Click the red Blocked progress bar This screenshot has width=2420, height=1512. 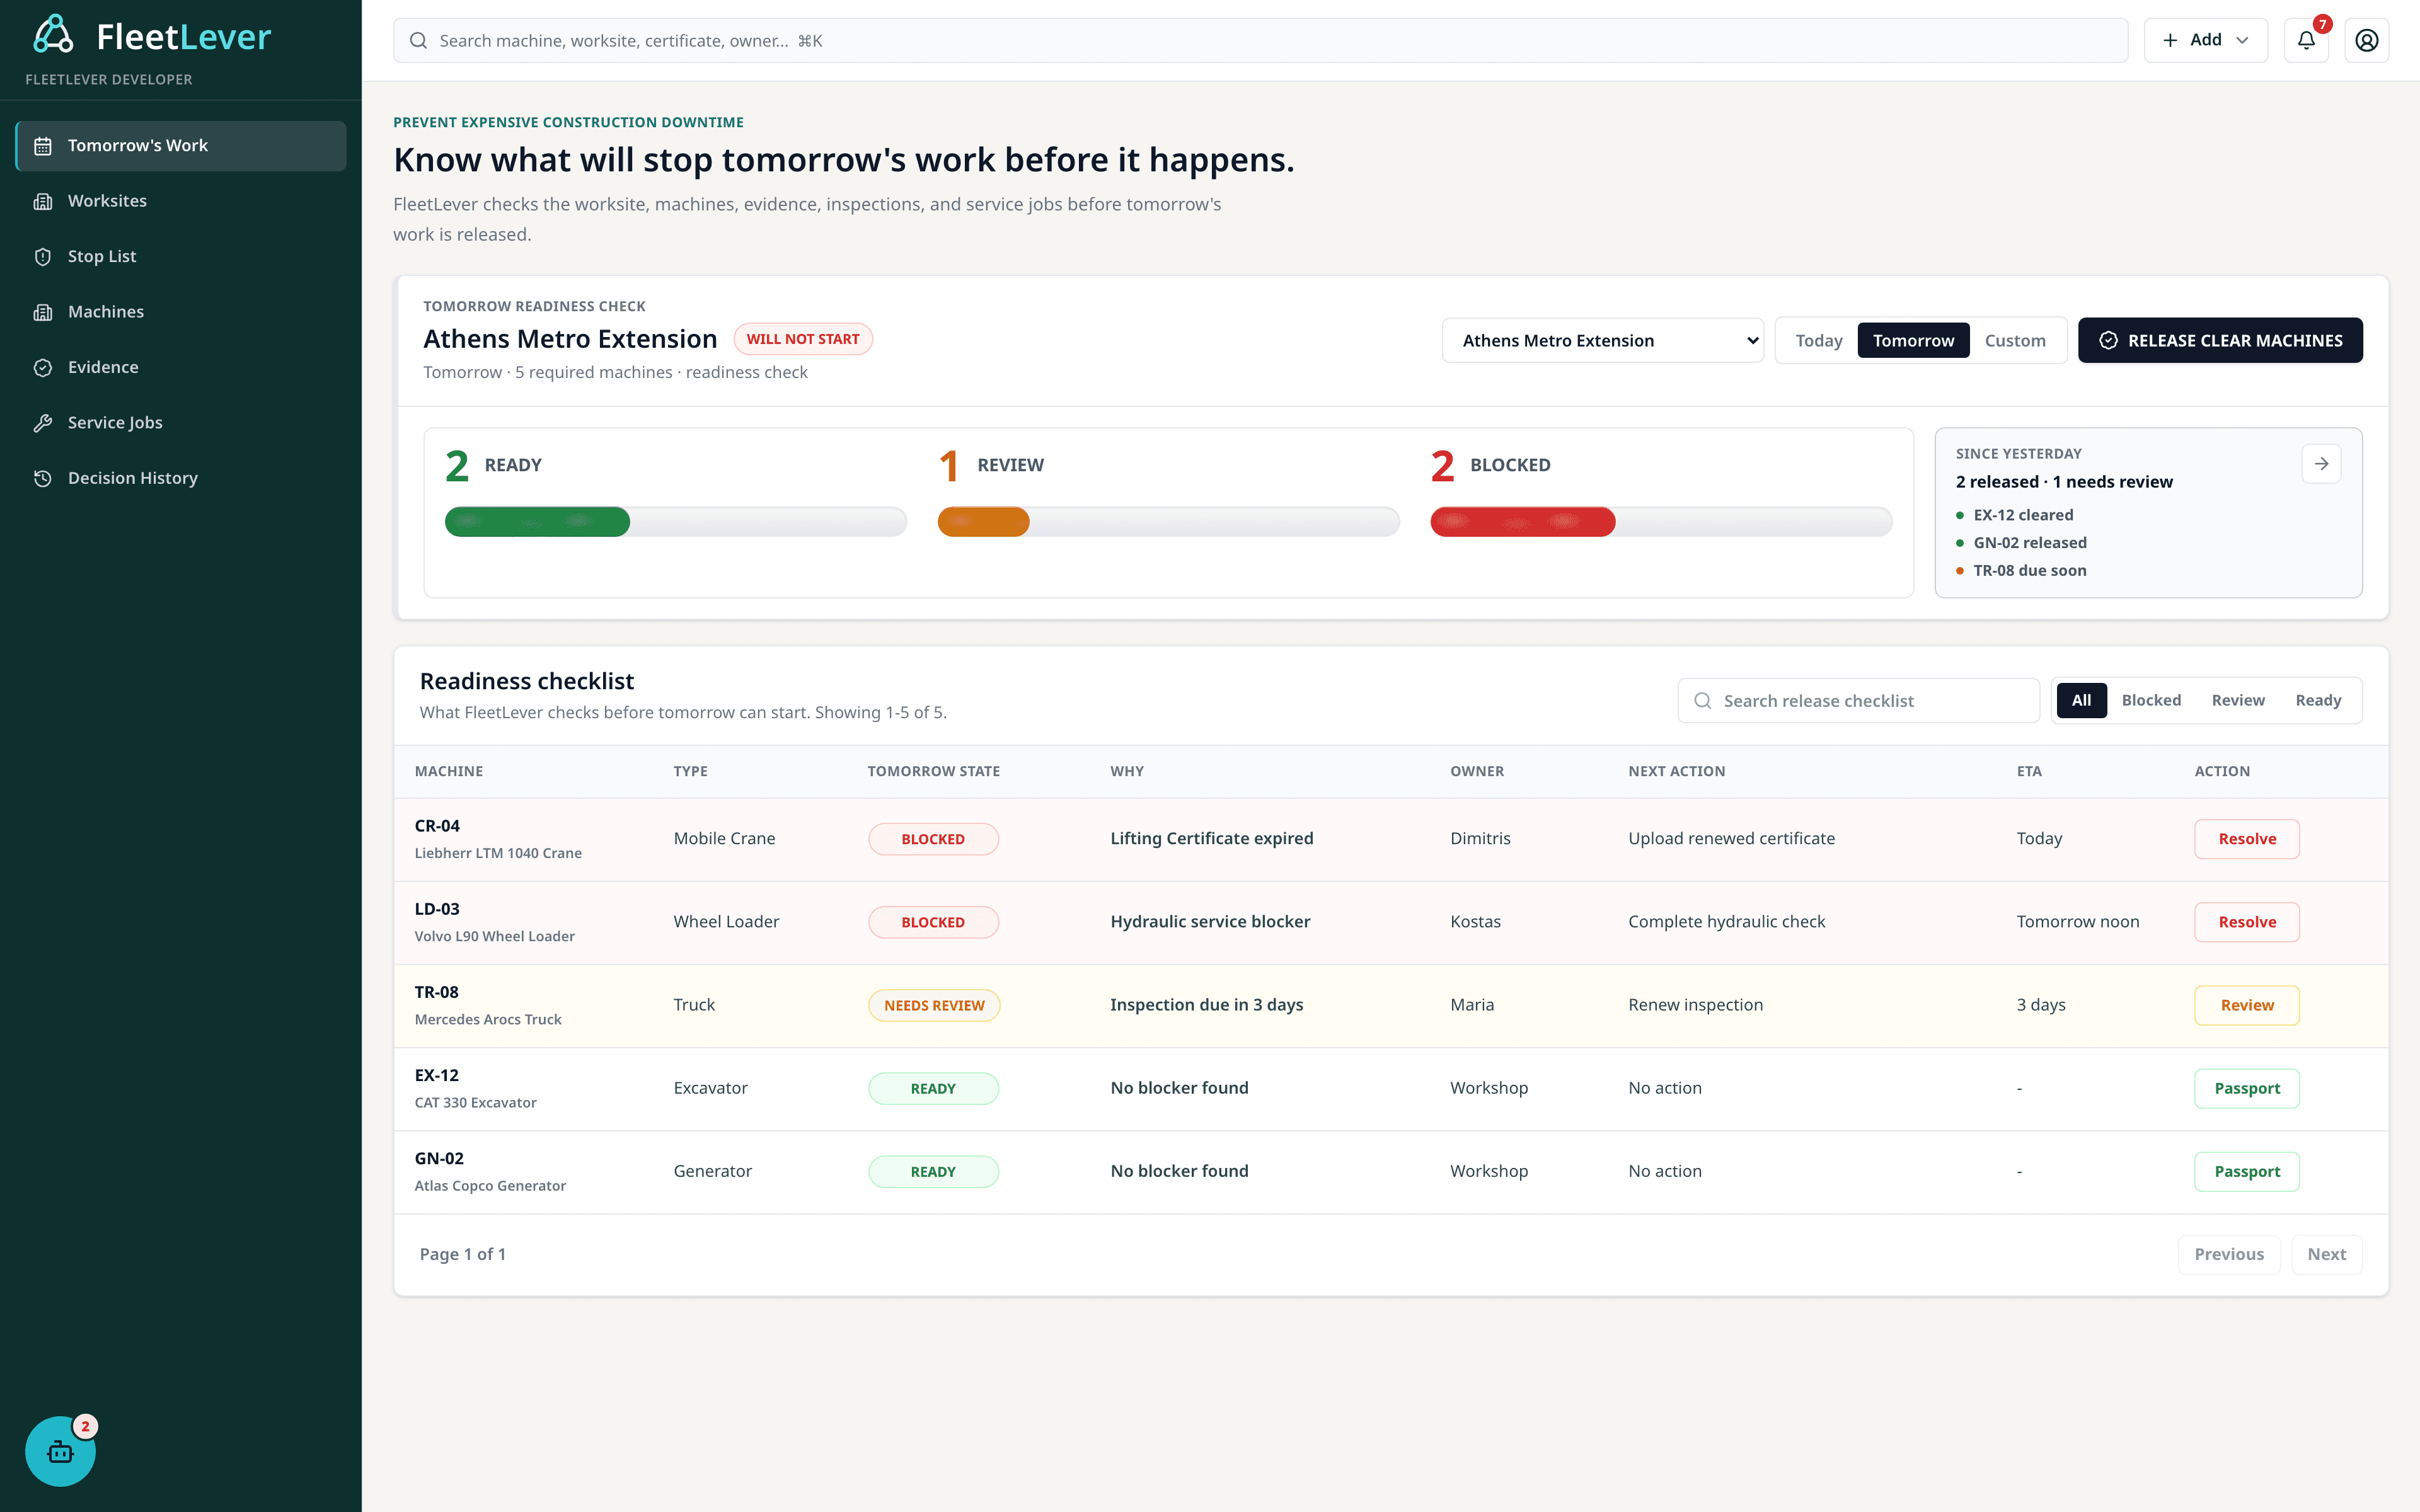coord(1661,522)
